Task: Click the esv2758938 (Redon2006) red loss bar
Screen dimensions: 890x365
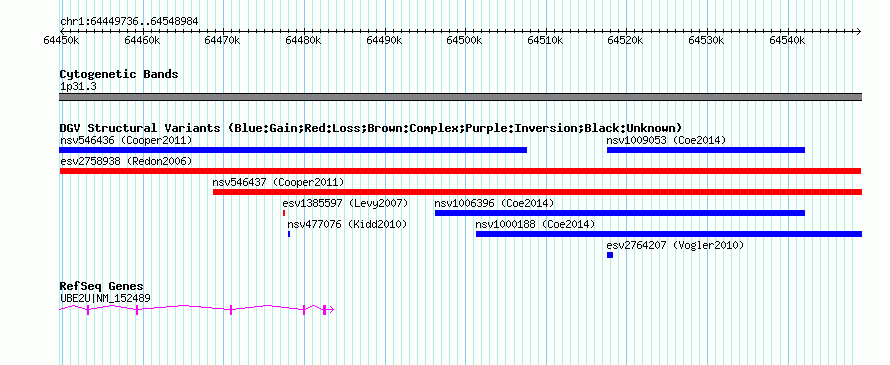Action: click(x=460, y=171)
